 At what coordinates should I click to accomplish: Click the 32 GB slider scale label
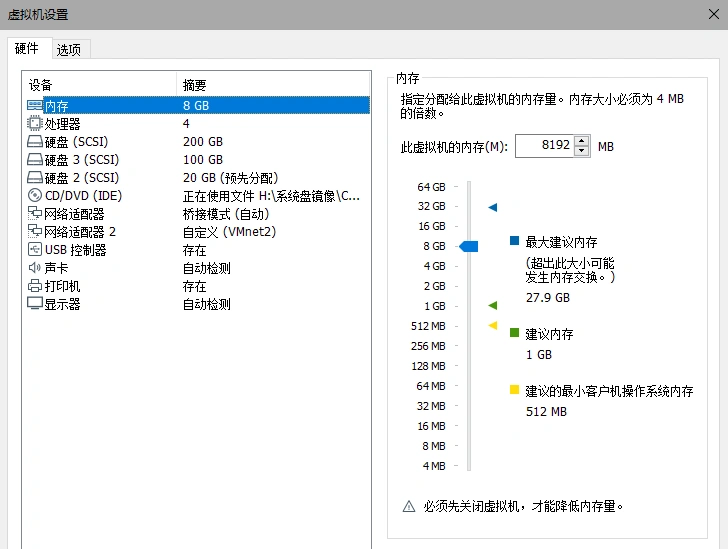tap(431, 206)
